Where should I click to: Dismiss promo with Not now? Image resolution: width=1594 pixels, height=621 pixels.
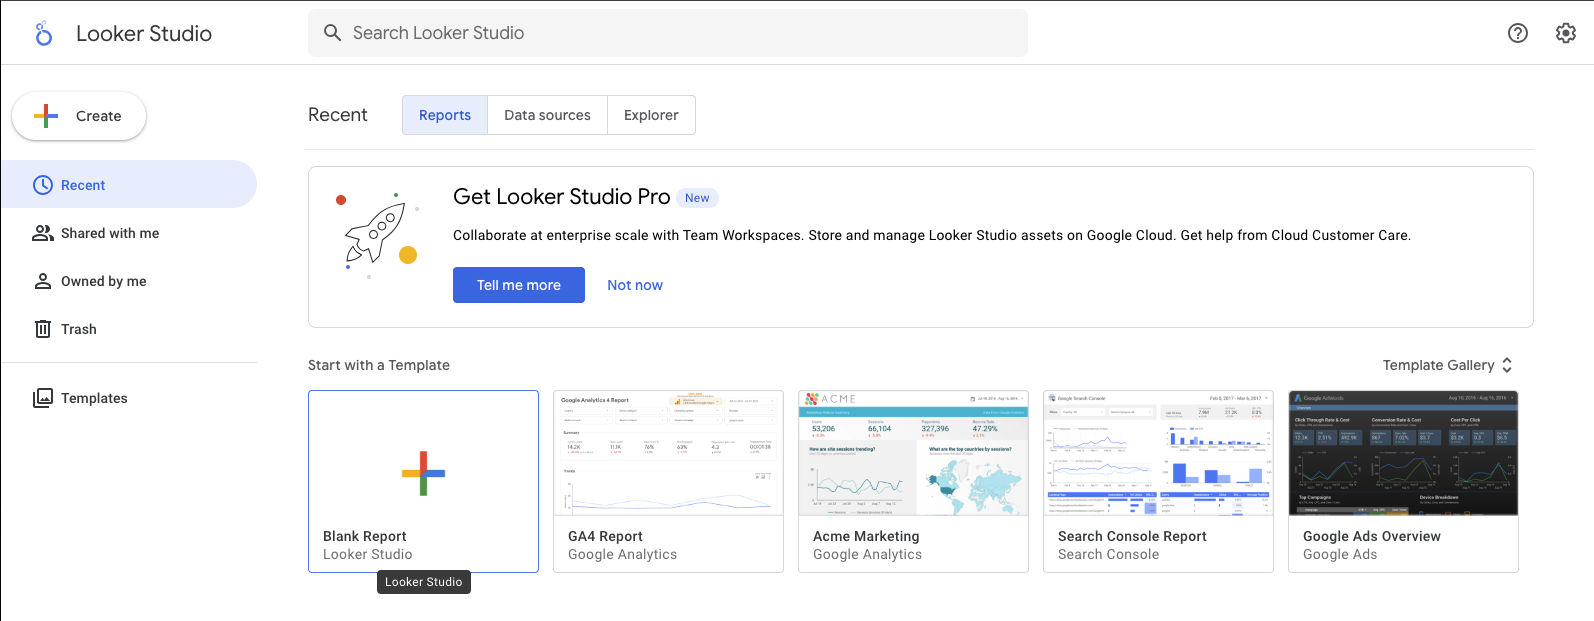(635, 285)
